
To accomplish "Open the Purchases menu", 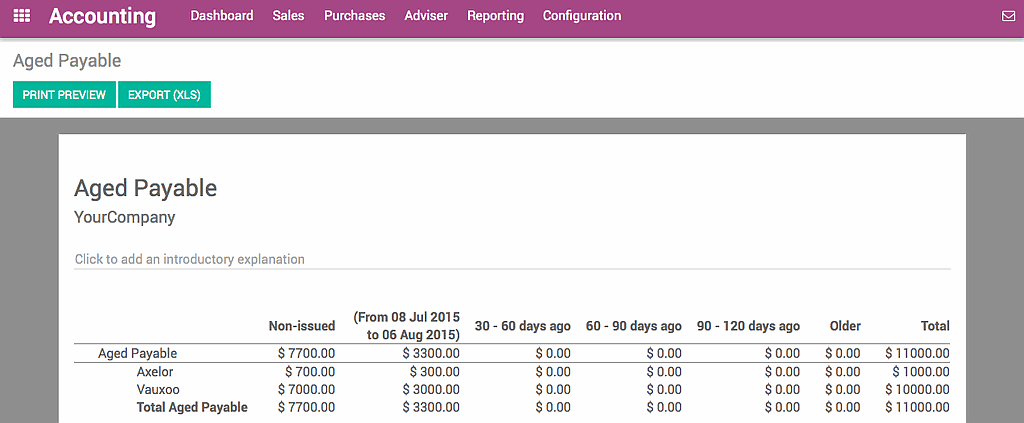I will coord(354,16).
